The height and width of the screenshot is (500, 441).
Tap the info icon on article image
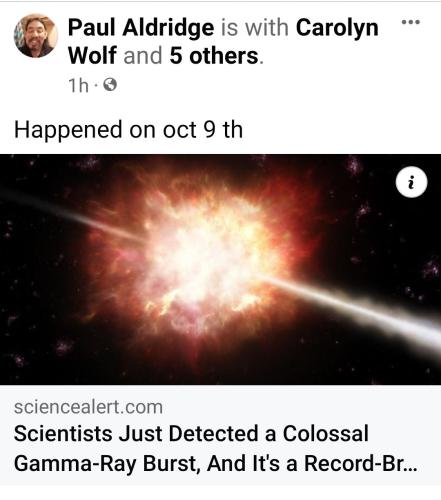click(x=411, y=182)
